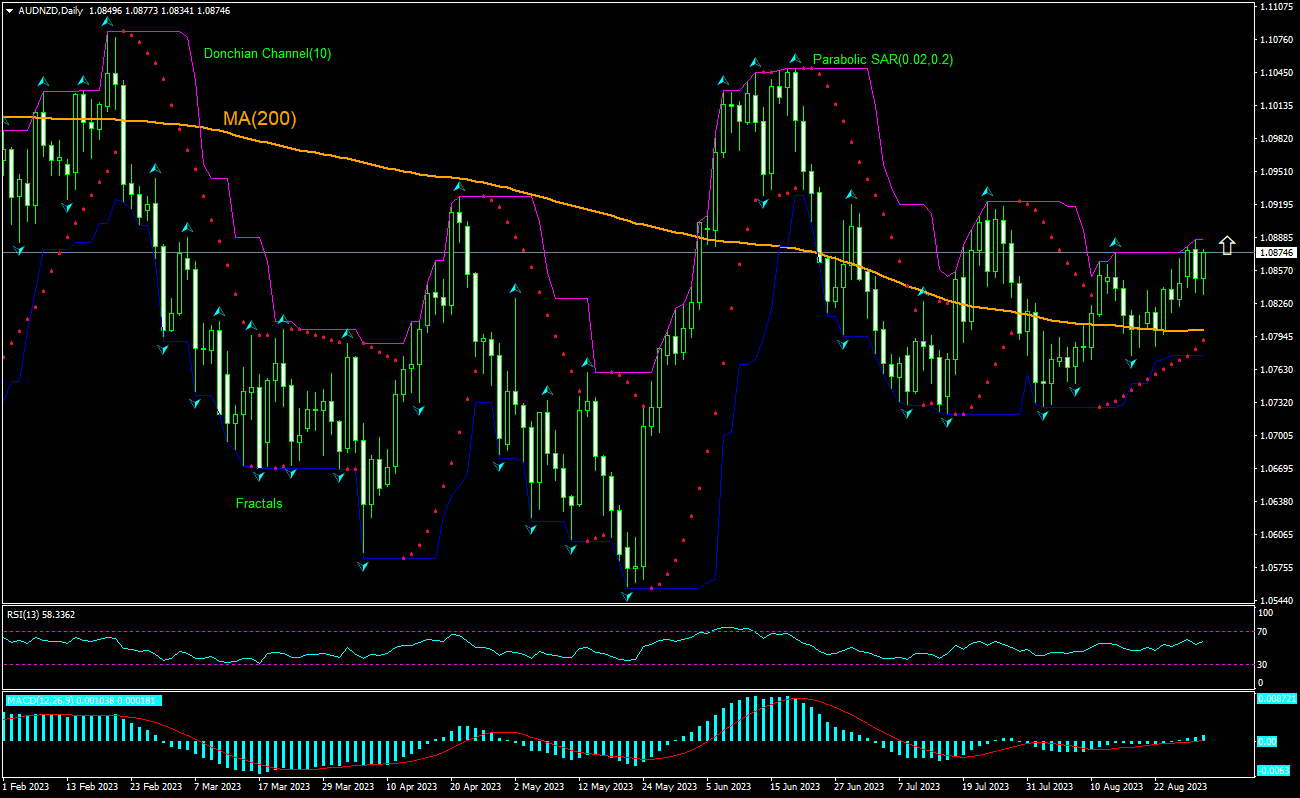The height and width of the screenshot is (798, 1300).
Task: Select the MA(200) text label
Action: pyautogui.click(x=260, y=120)
